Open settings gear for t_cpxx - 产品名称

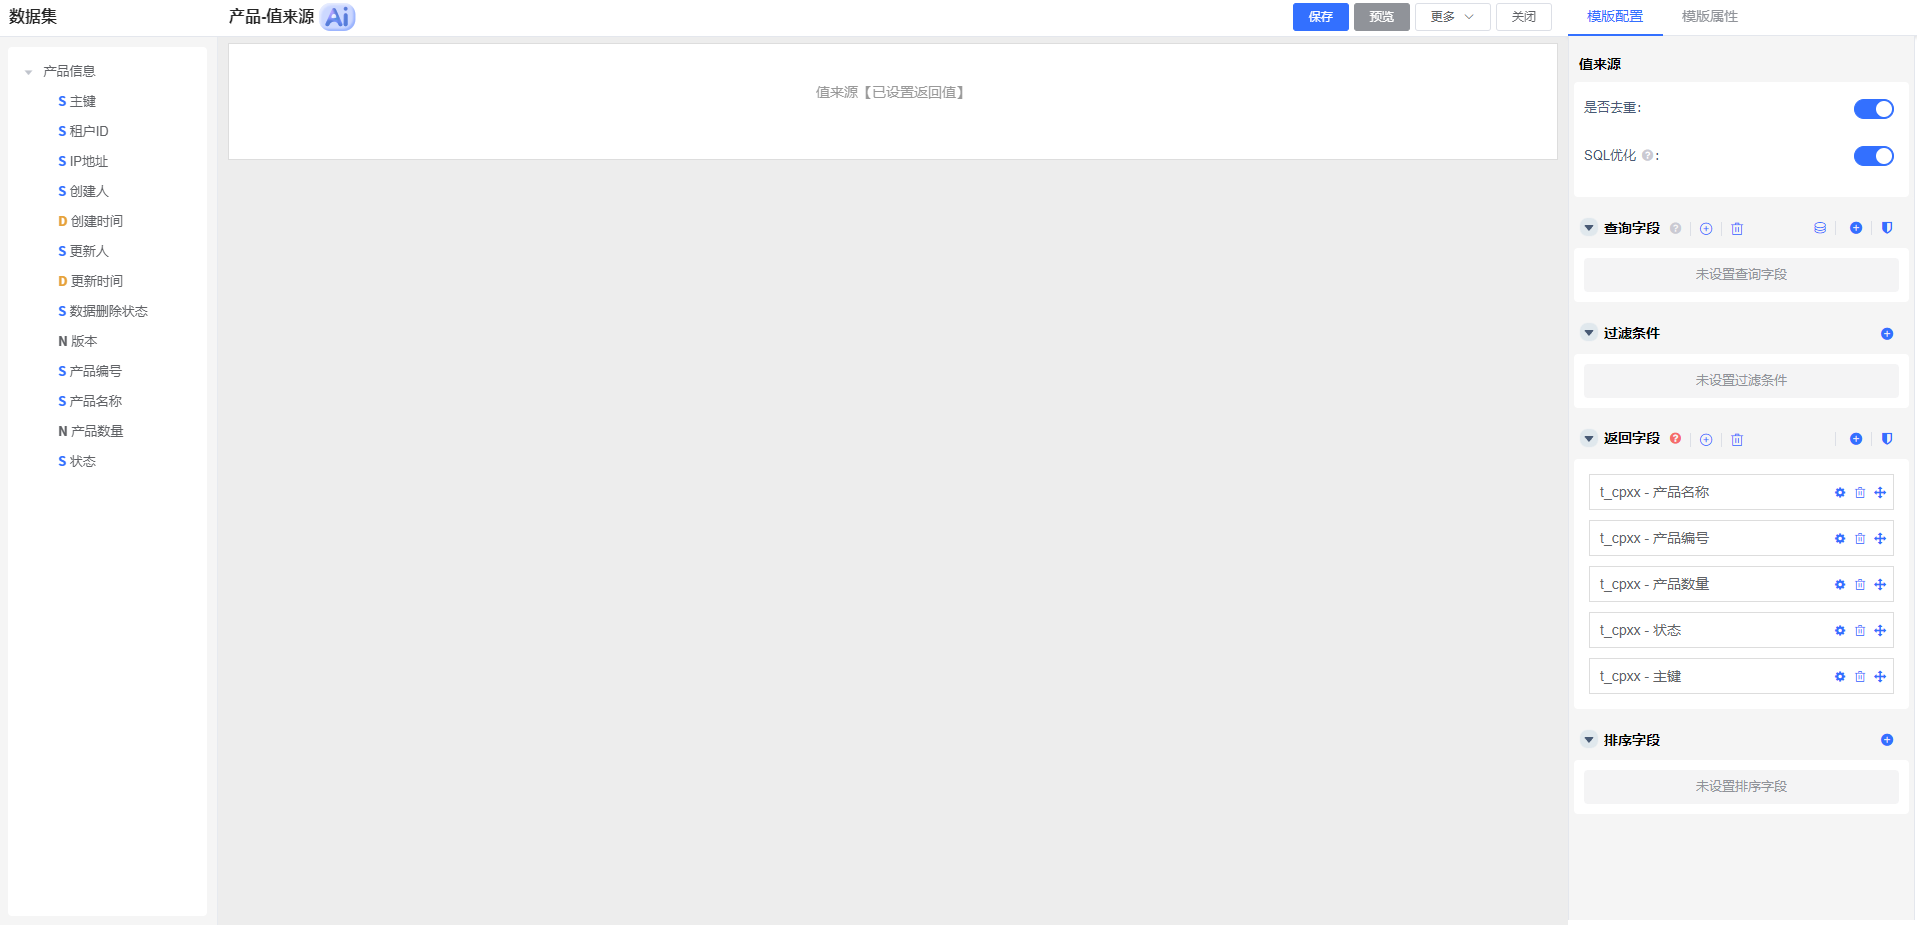point(1840,493)
